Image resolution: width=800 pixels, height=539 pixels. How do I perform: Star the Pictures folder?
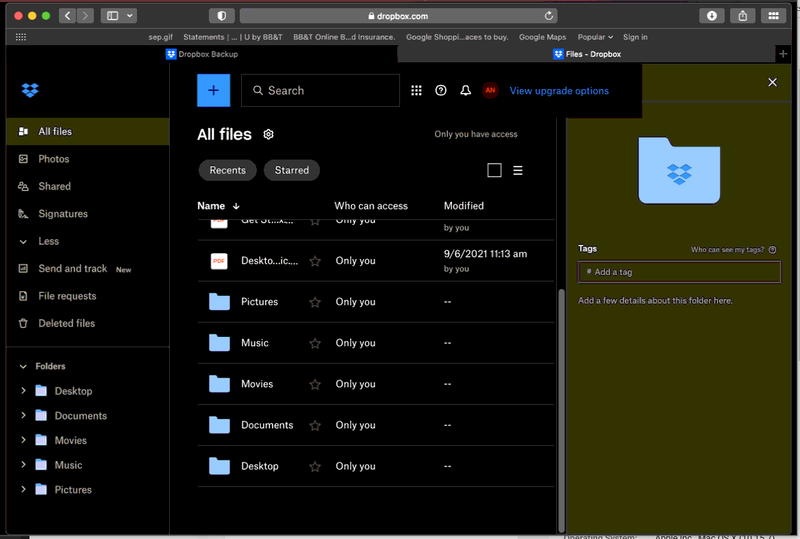click(x=315, y=302)
